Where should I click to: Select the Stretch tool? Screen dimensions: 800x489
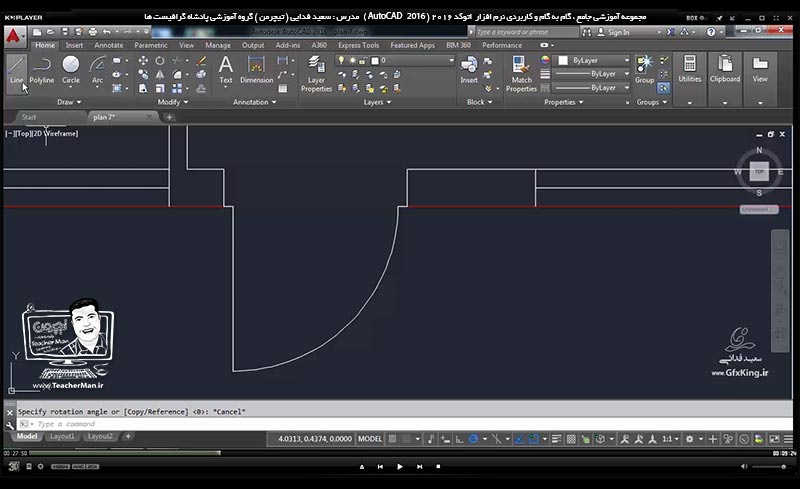pos(143,88)
